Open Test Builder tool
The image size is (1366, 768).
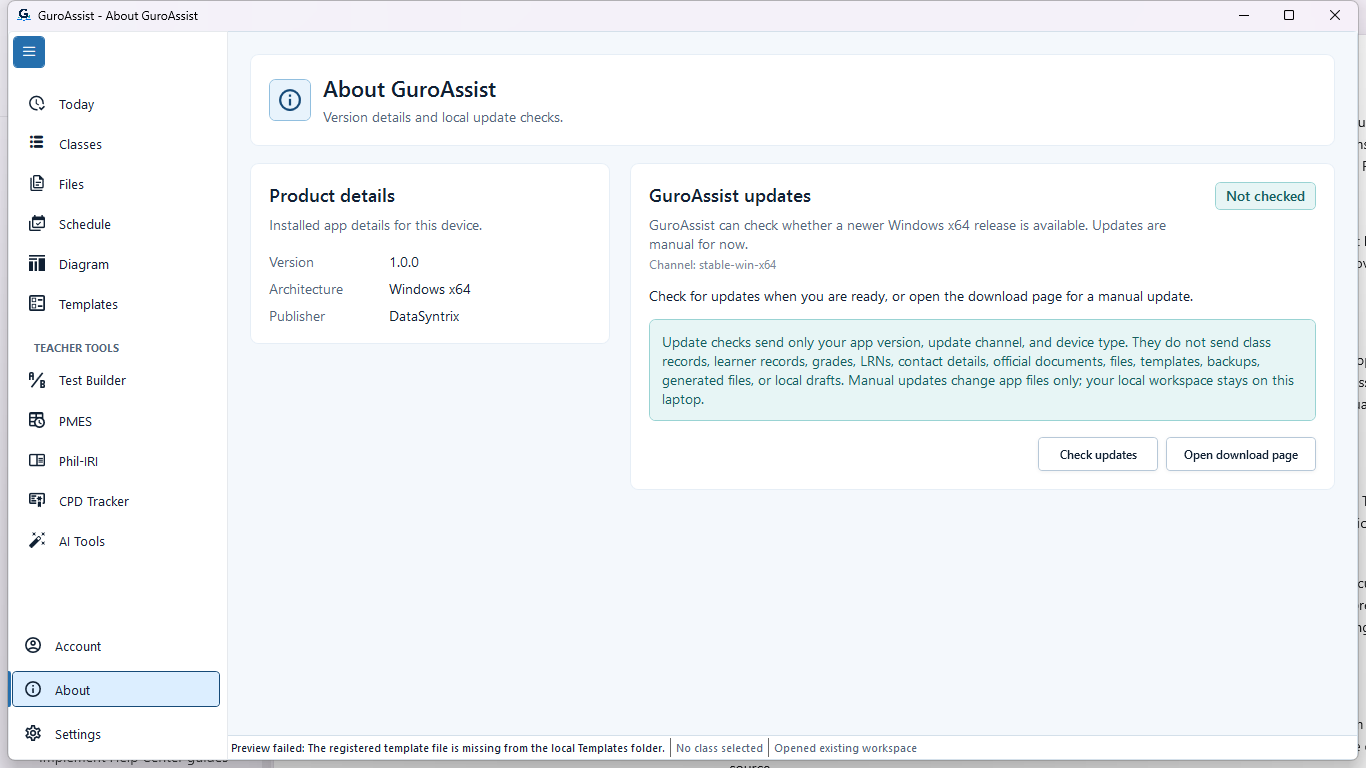tap(115, 380)
